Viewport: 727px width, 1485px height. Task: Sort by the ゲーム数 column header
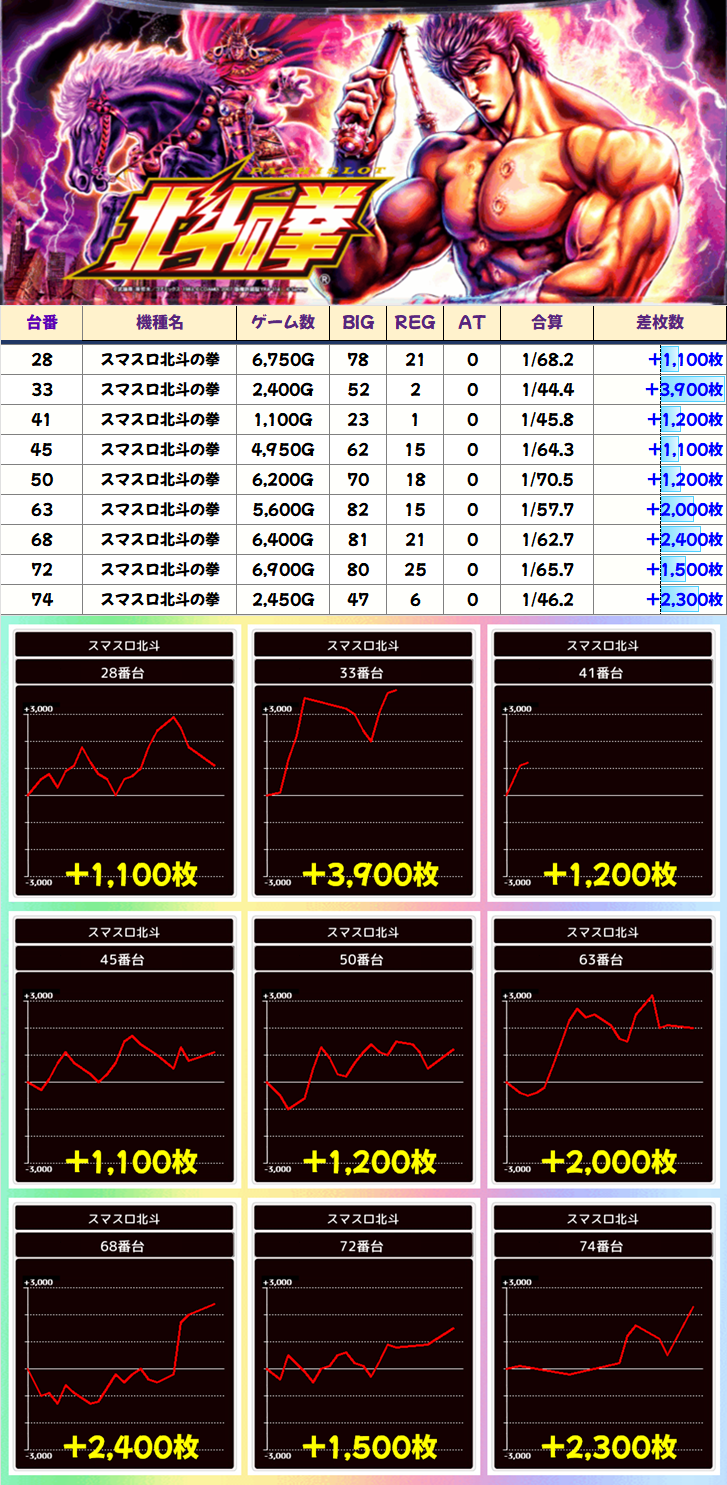click(x=283, y=323)
